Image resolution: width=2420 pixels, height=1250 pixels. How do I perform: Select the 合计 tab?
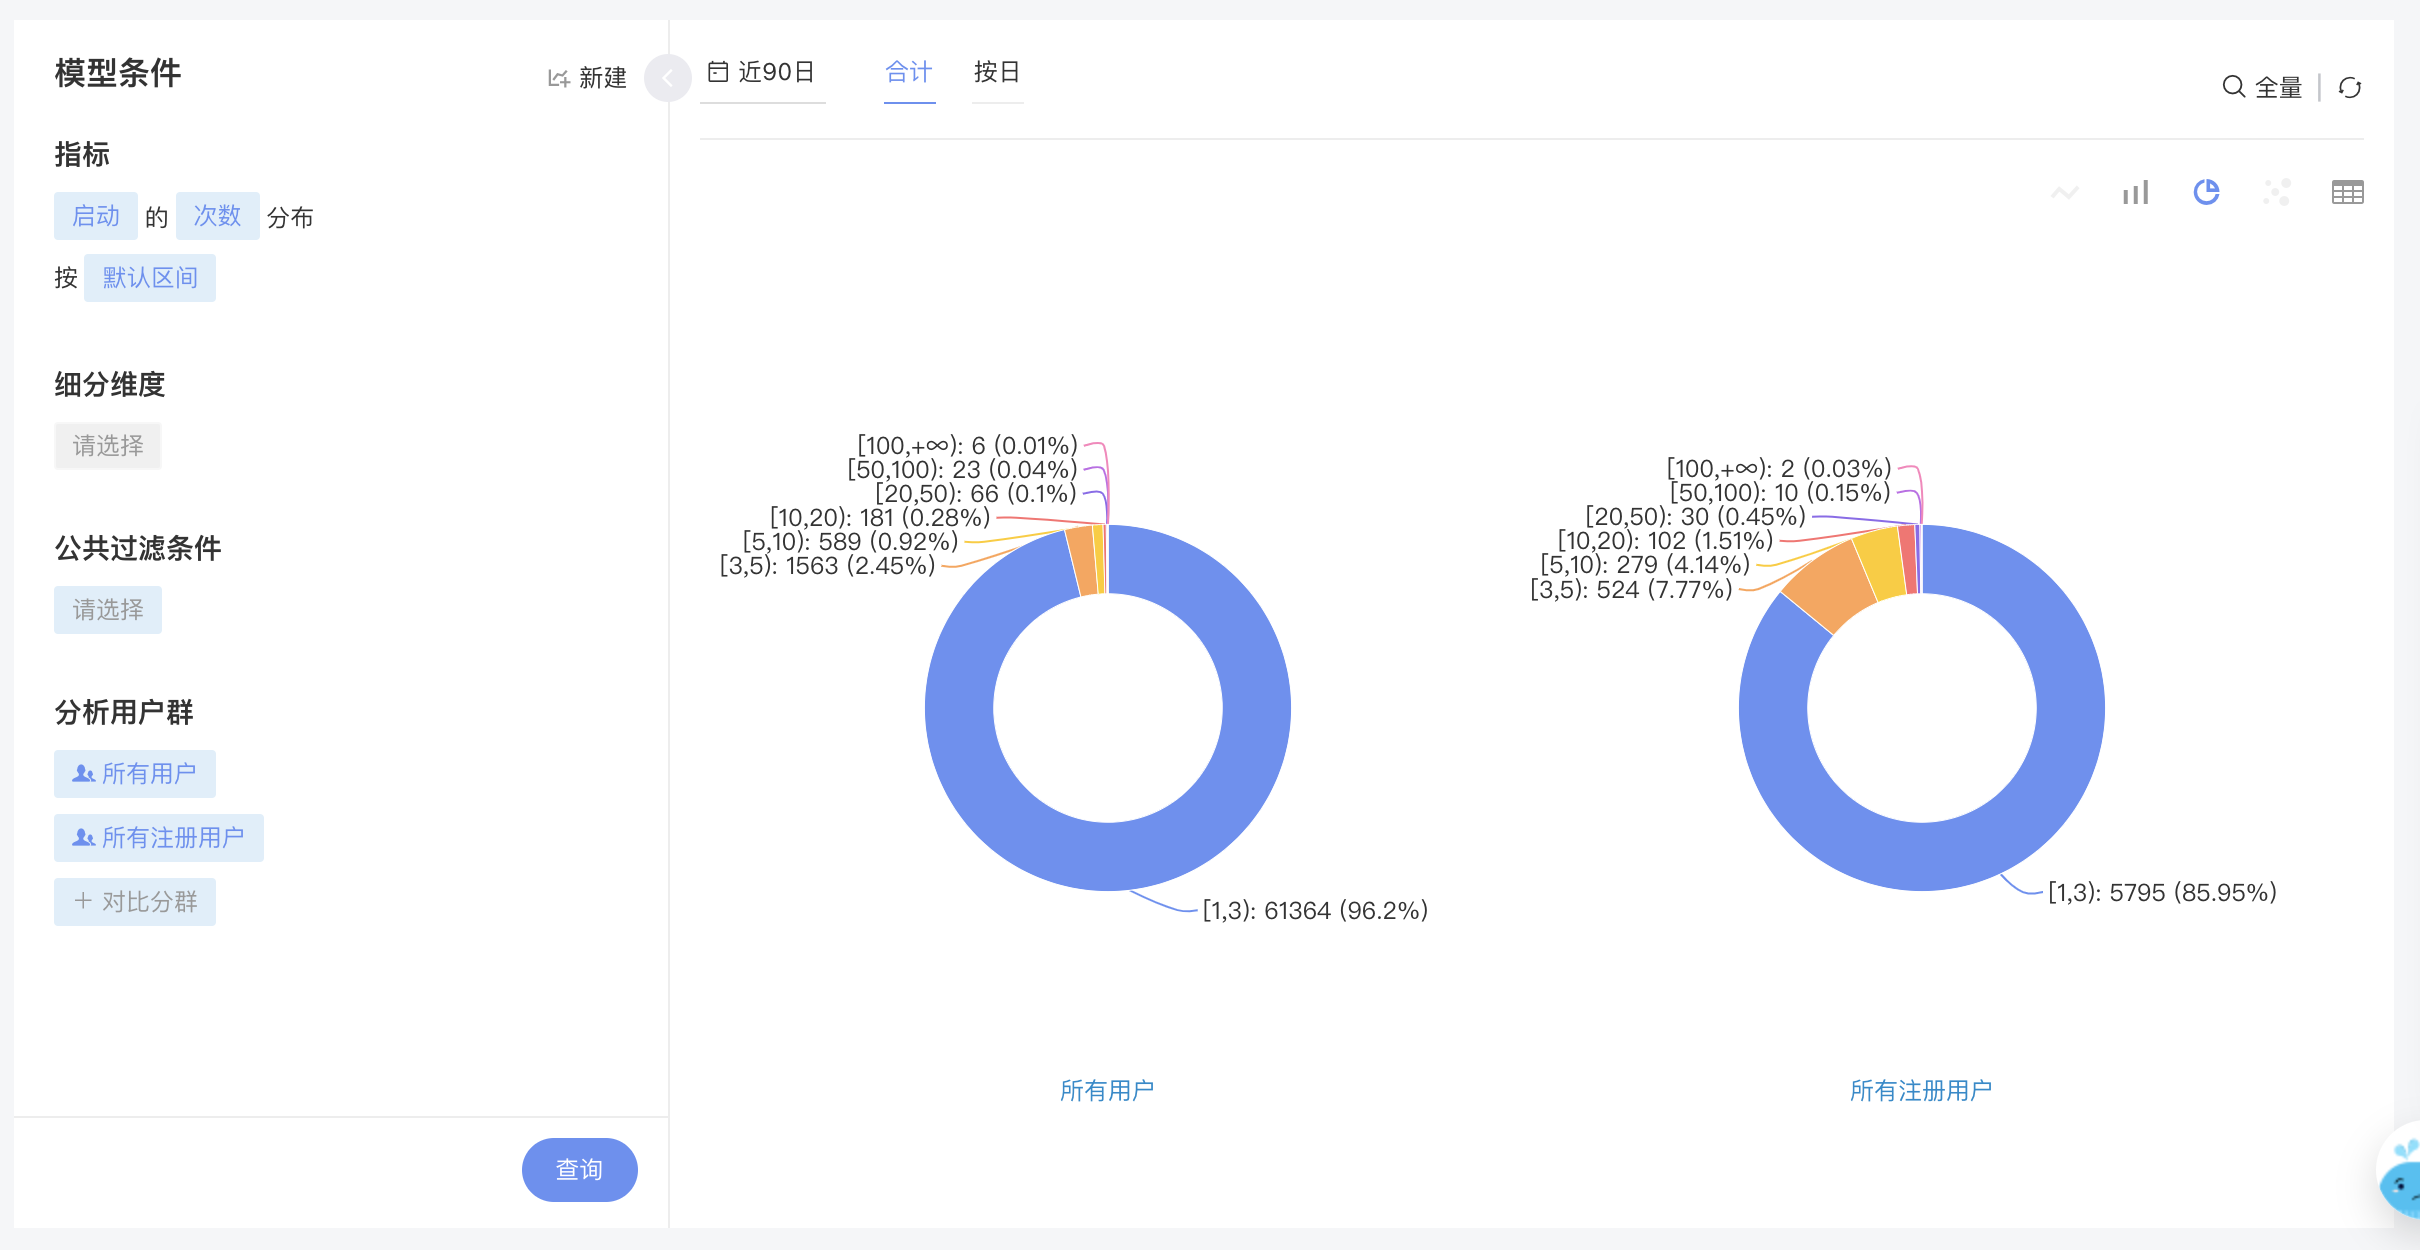pyautogui.click(x=909, y=72)
